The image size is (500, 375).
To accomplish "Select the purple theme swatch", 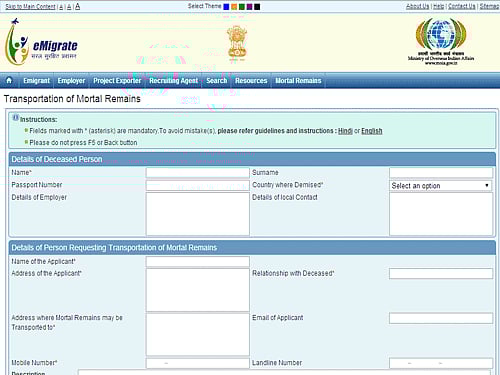I will coord(249,7).
